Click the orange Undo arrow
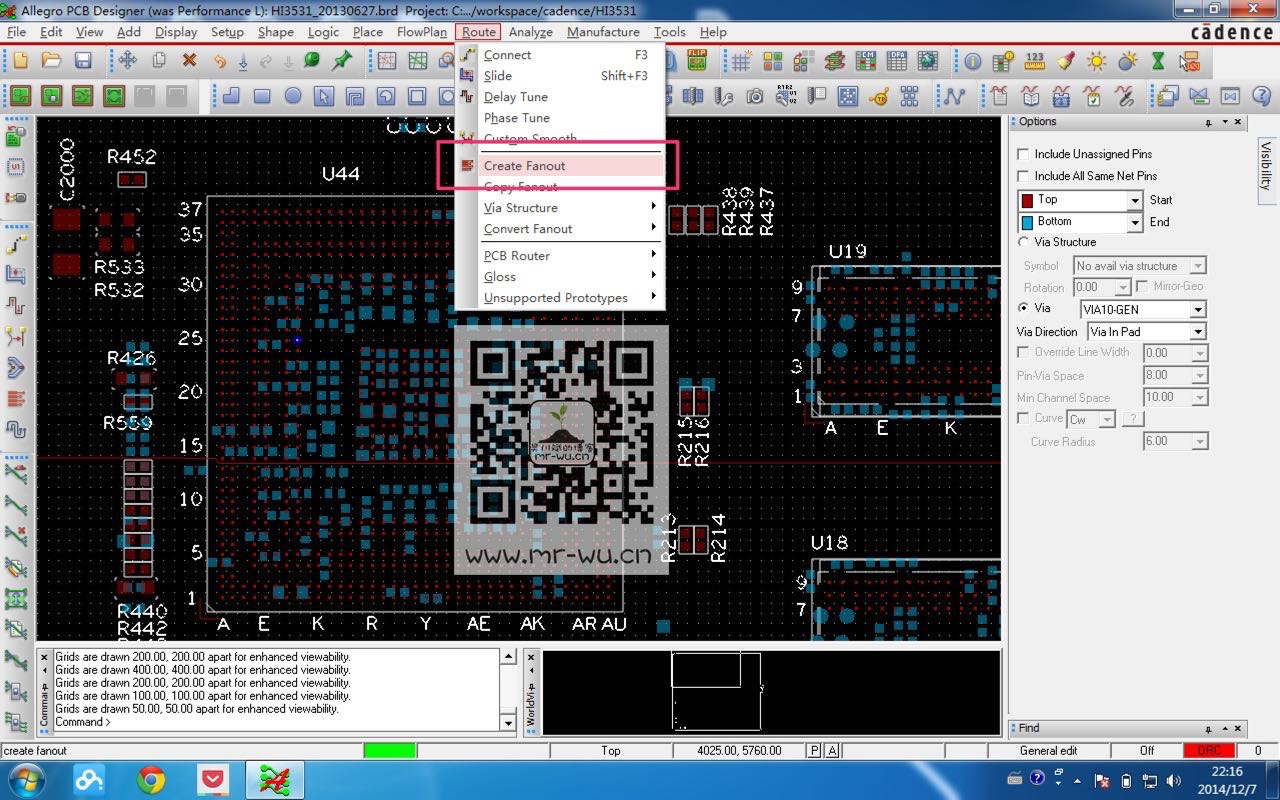Viewport: 1280px width, 800px height. click(x=219, y=61)
